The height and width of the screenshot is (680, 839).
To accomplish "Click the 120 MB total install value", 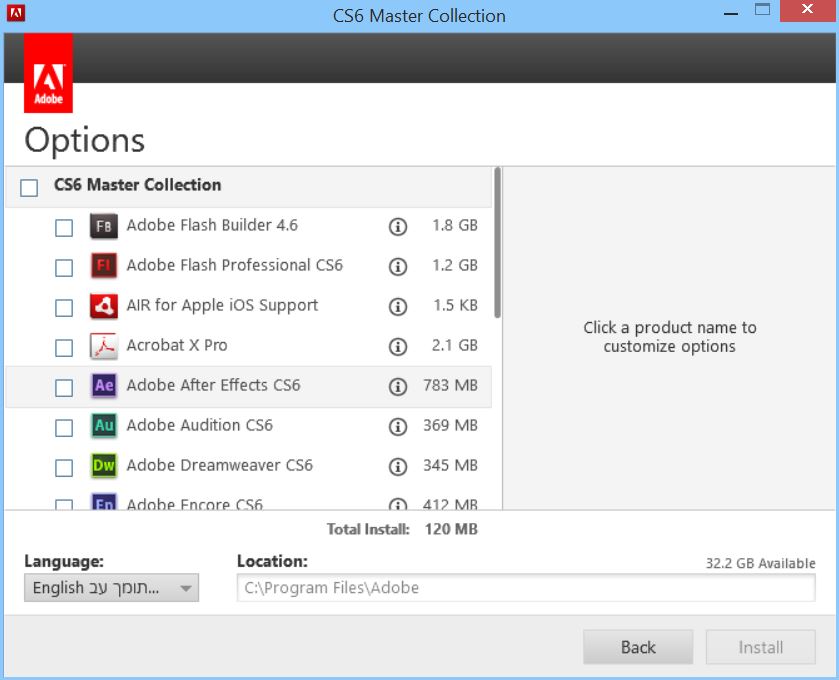I will 451,529.
